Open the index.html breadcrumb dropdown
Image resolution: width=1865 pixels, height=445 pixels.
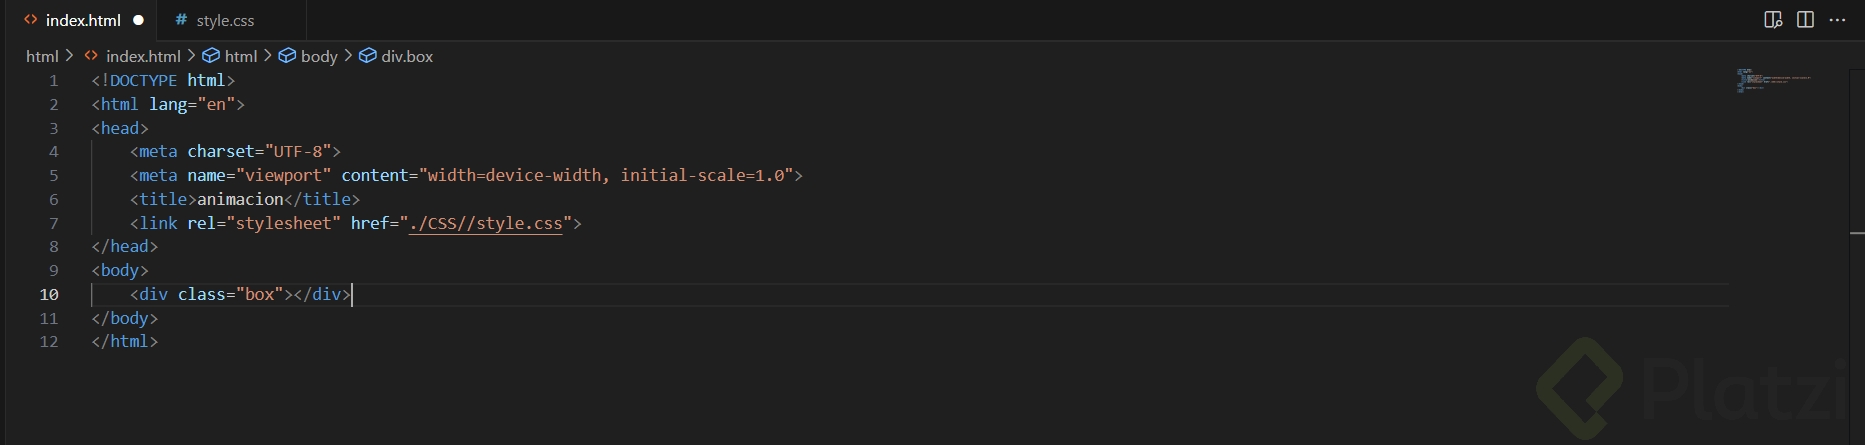point(143,56)
